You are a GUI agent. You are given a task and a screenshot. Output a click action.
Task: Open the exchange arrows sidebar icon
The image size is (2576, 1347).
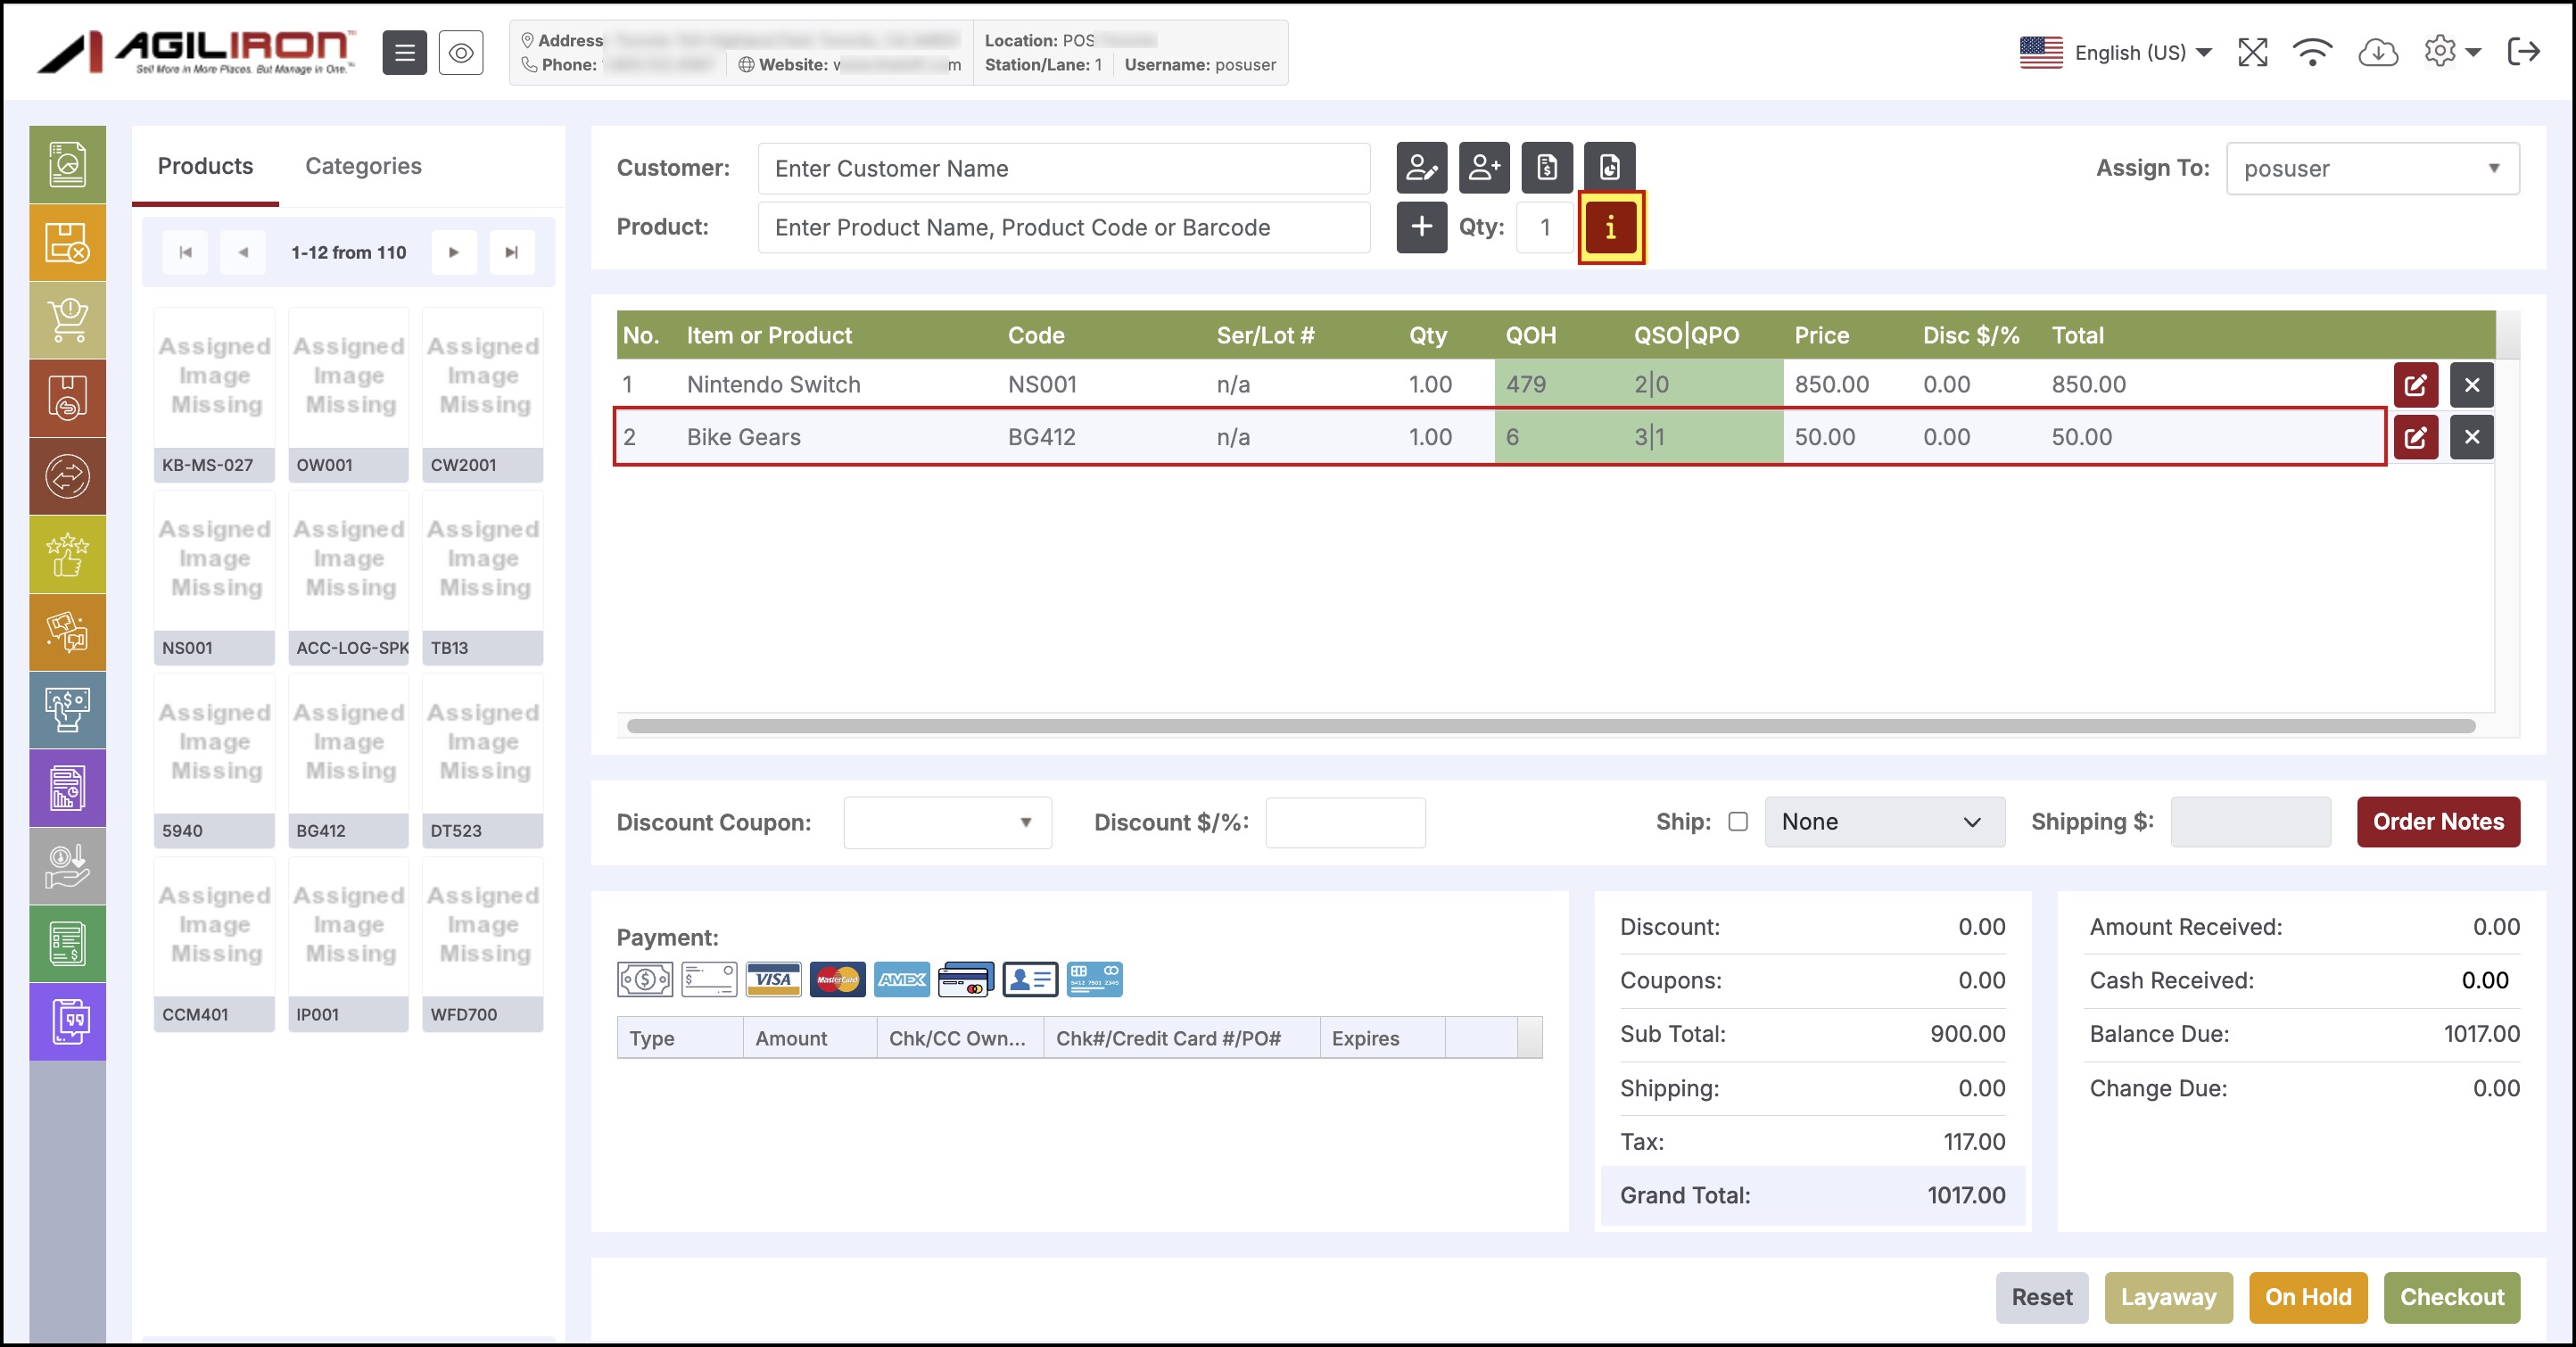point(67,476)
